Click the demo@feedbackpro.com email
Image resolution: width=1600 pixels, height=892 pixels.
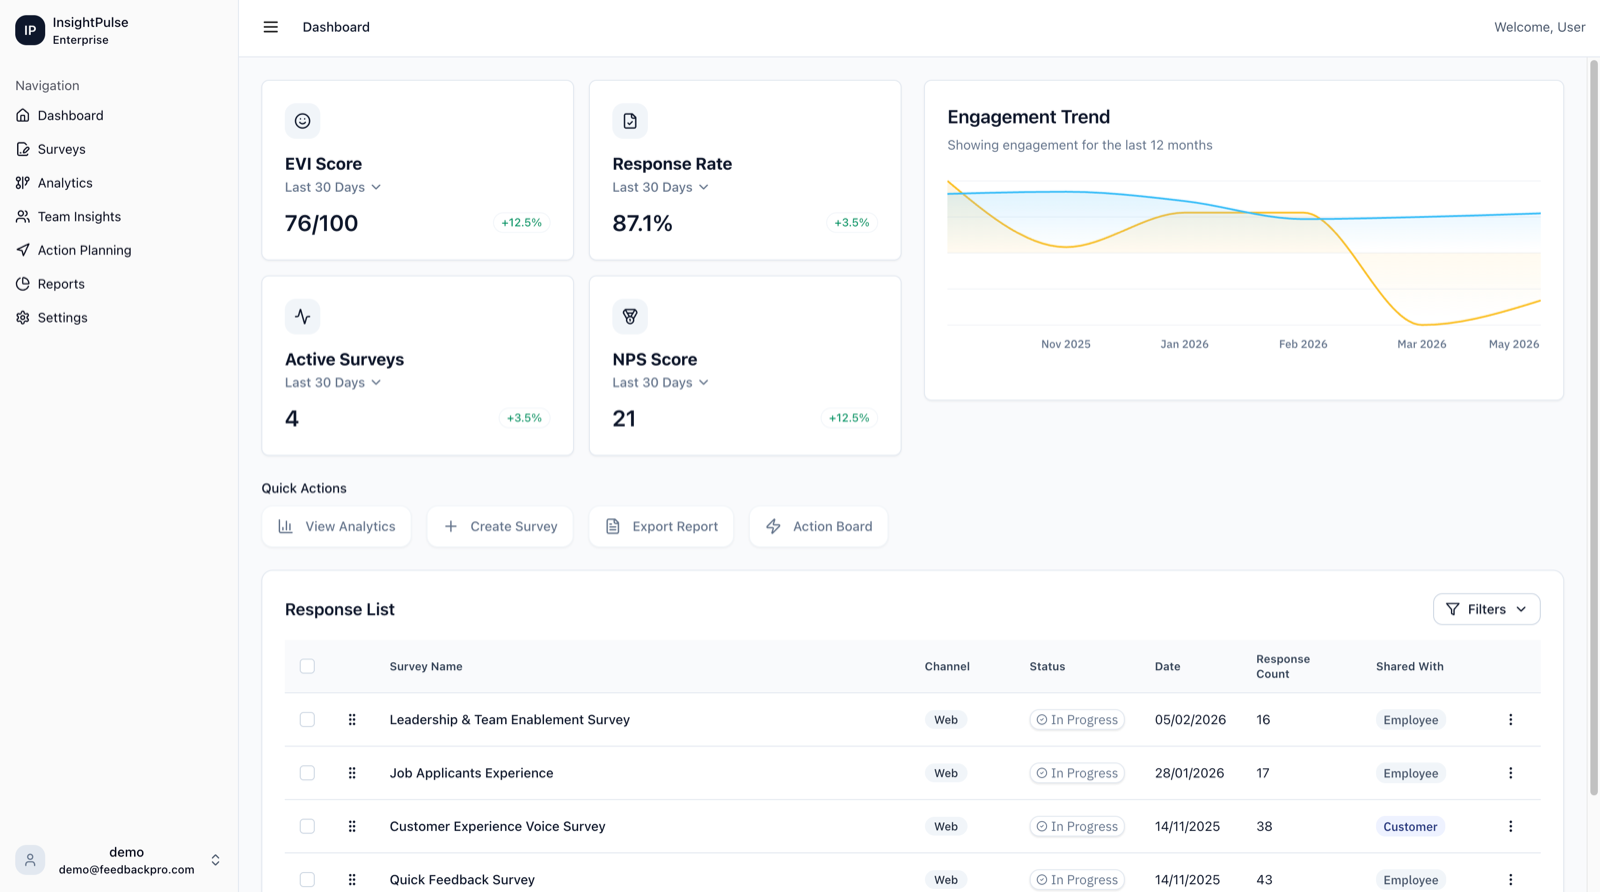pyautogui.click(x=126, y=870)
